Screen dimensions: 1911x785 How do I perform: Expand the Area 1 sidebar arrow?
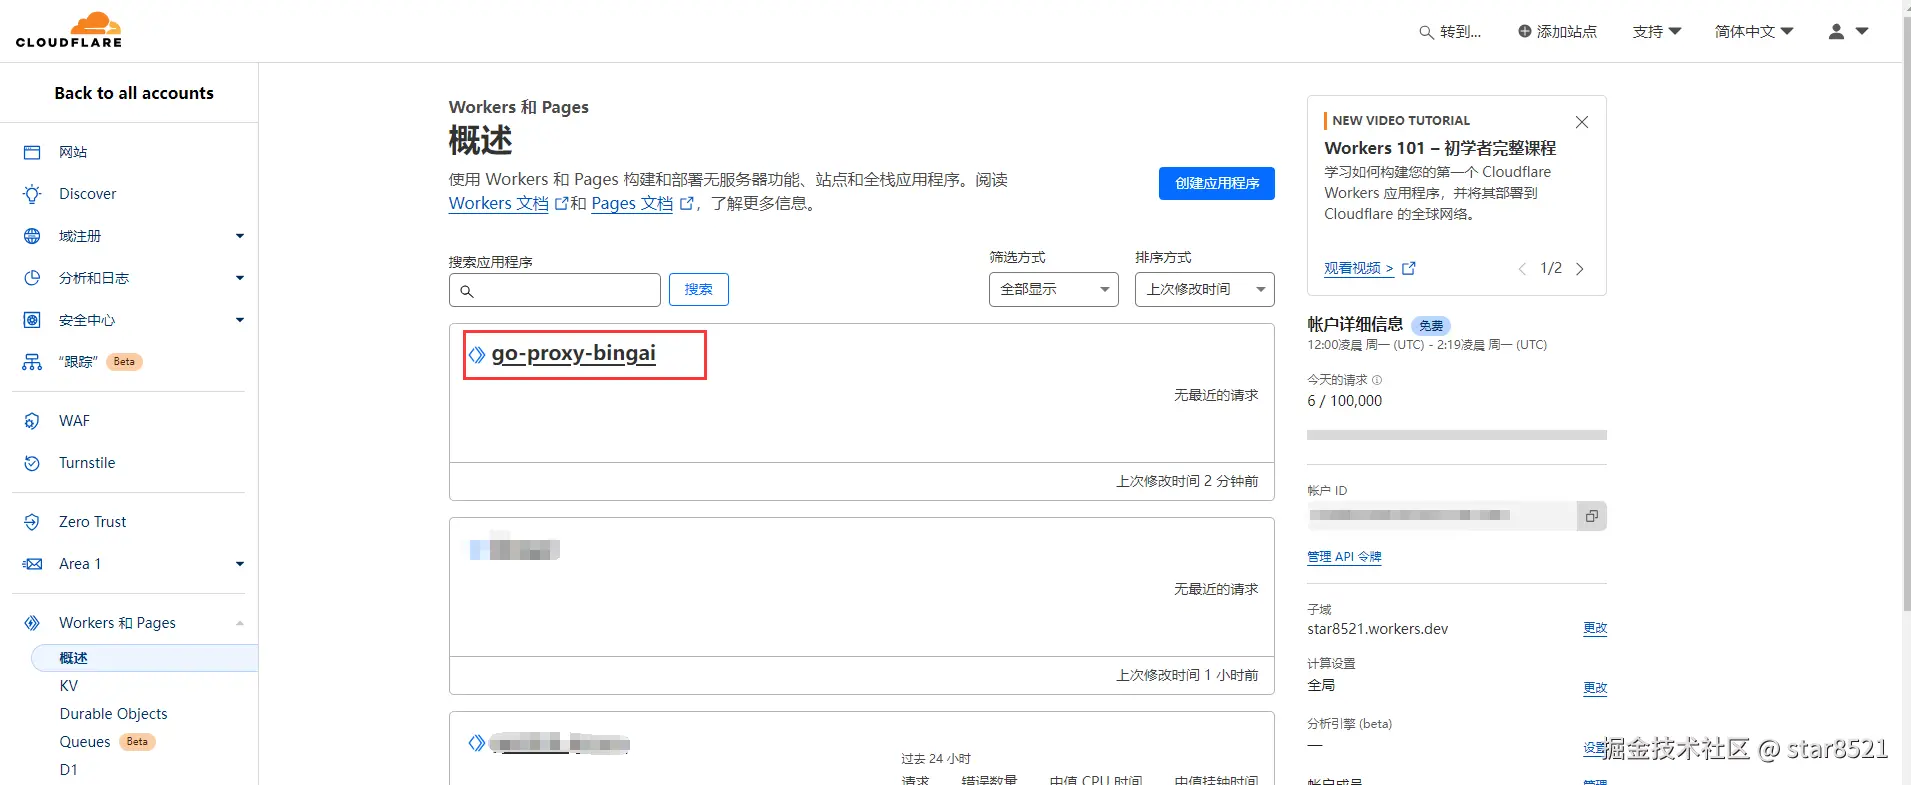240,564
